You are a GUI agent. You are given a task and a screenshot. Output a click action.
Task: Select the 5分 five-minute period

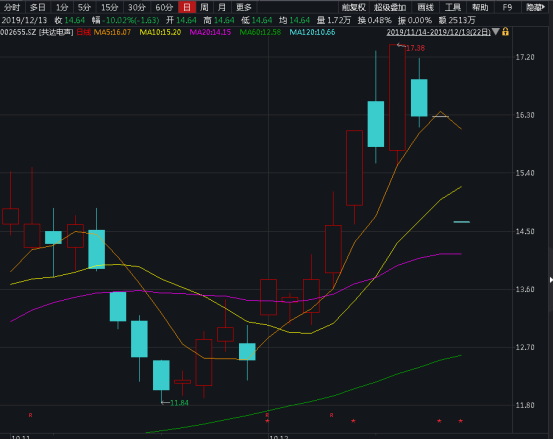click(x=84, y=7)
